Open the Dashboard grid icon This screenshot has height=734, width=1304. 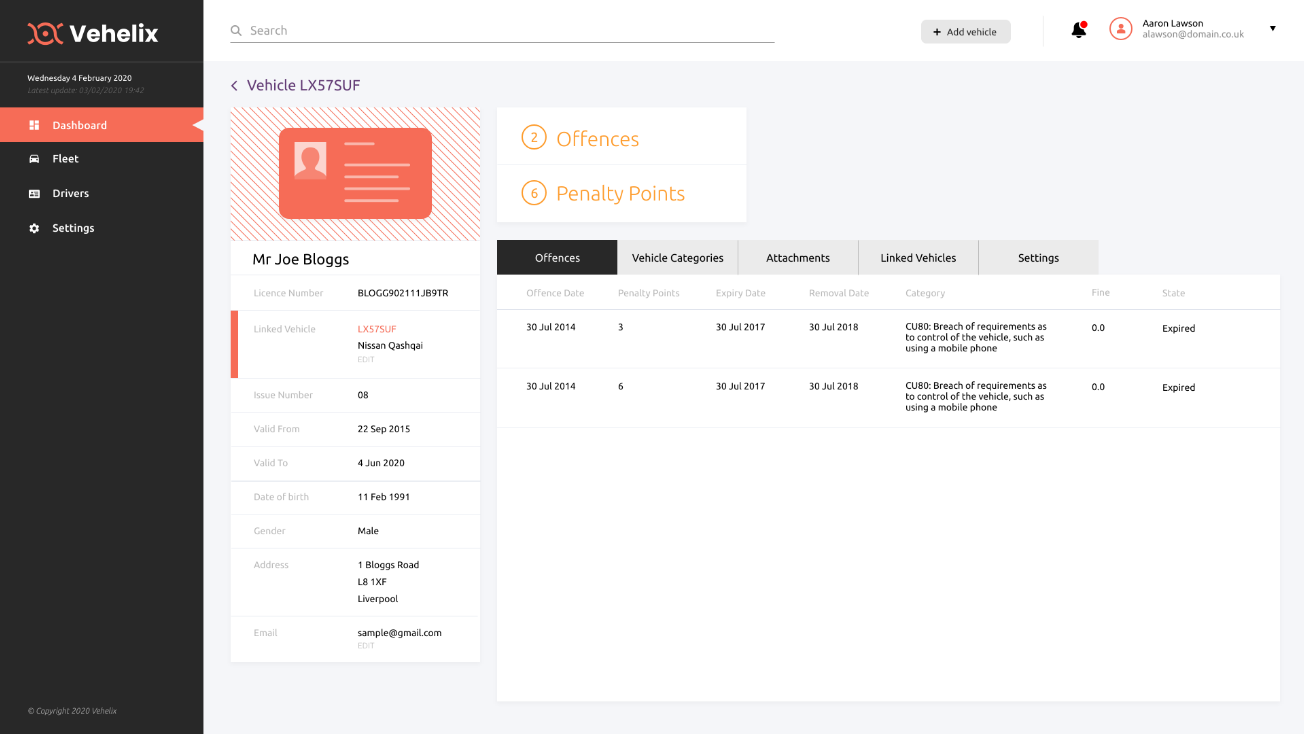coord(34,125)
